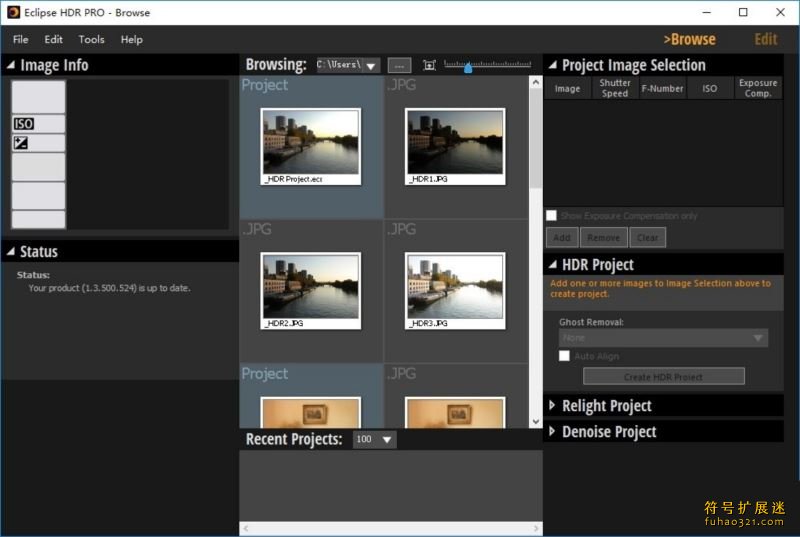Collapse the Status panel
800x537 pixels.
tap(11, 252)
